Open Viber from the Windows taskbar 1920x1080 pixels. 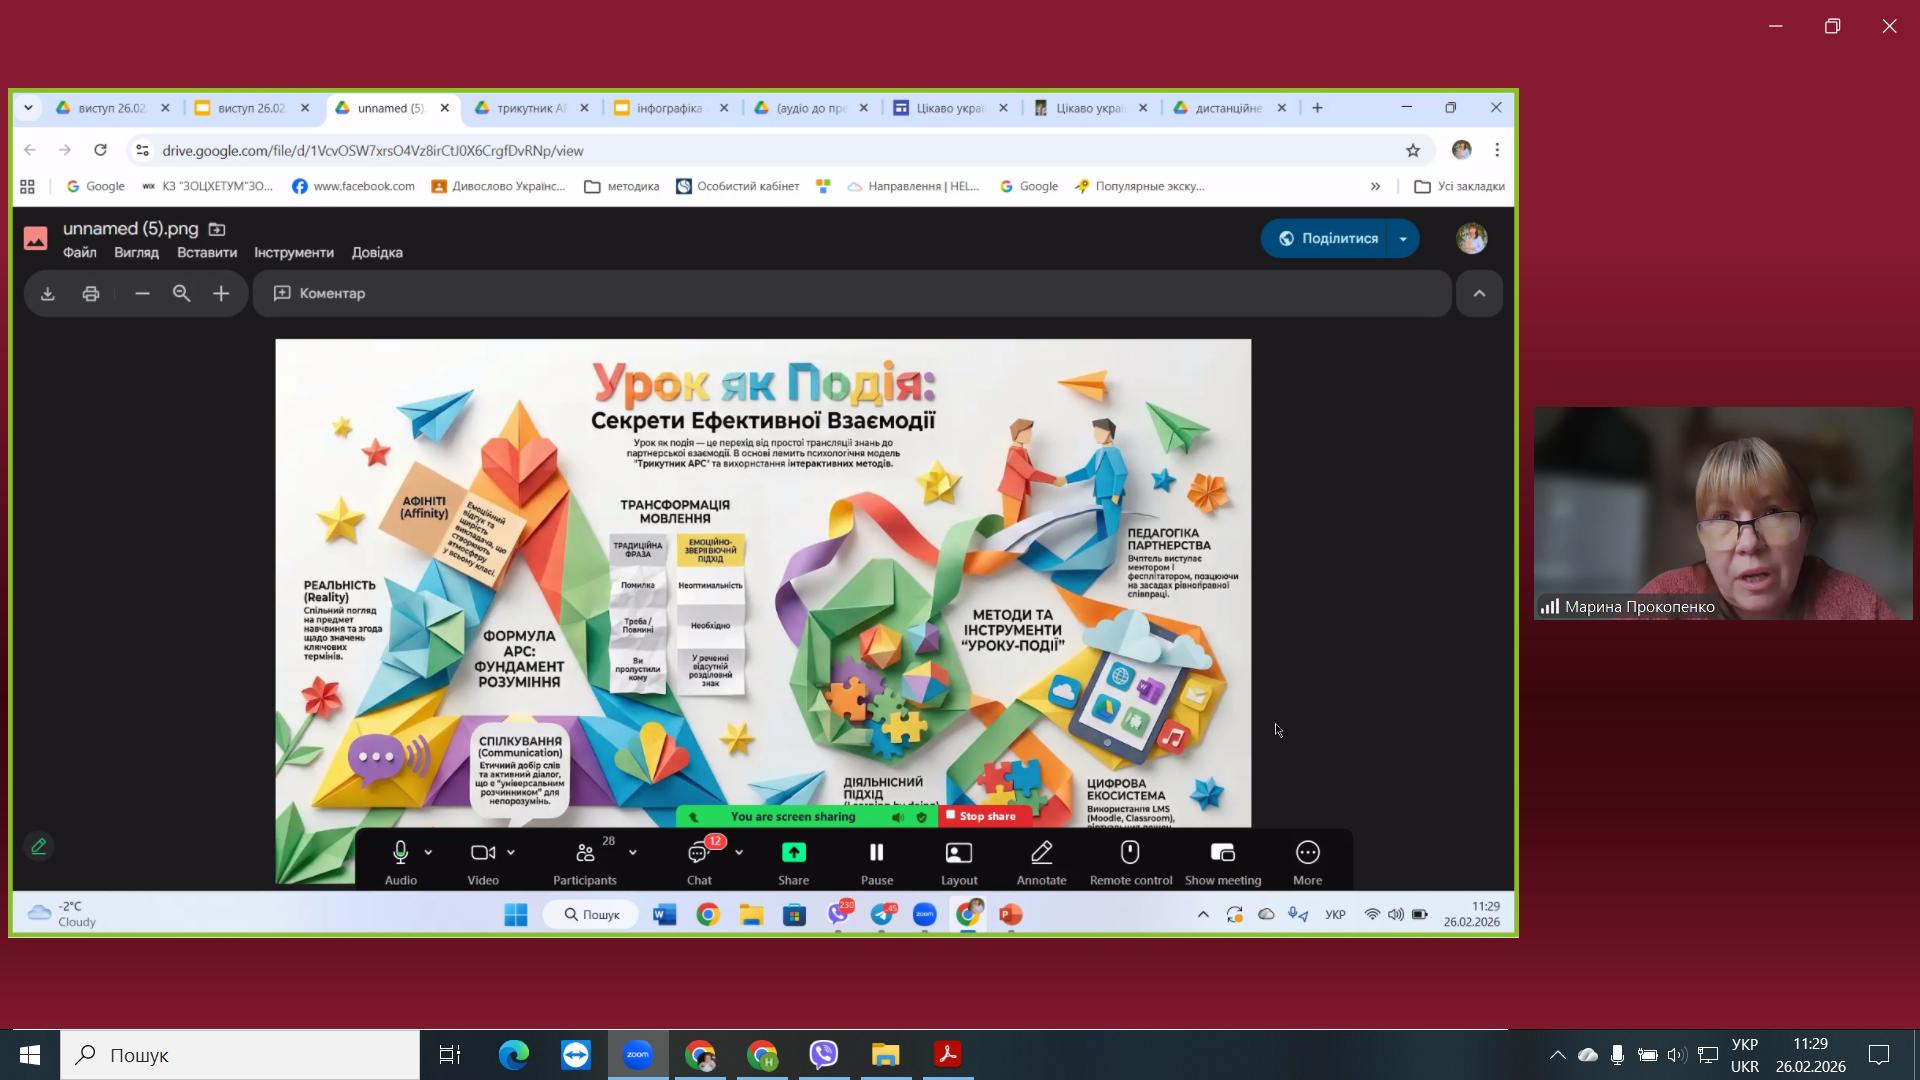tap(823, 1055)
